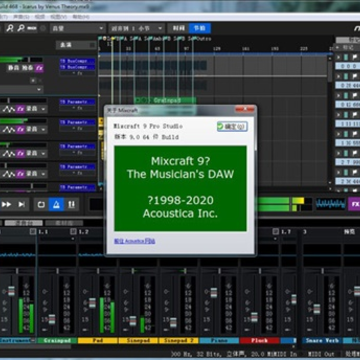The image size is (360, 360).
Task: Select the Grainpad clip on the timeline
Action: tap(165, 100)
